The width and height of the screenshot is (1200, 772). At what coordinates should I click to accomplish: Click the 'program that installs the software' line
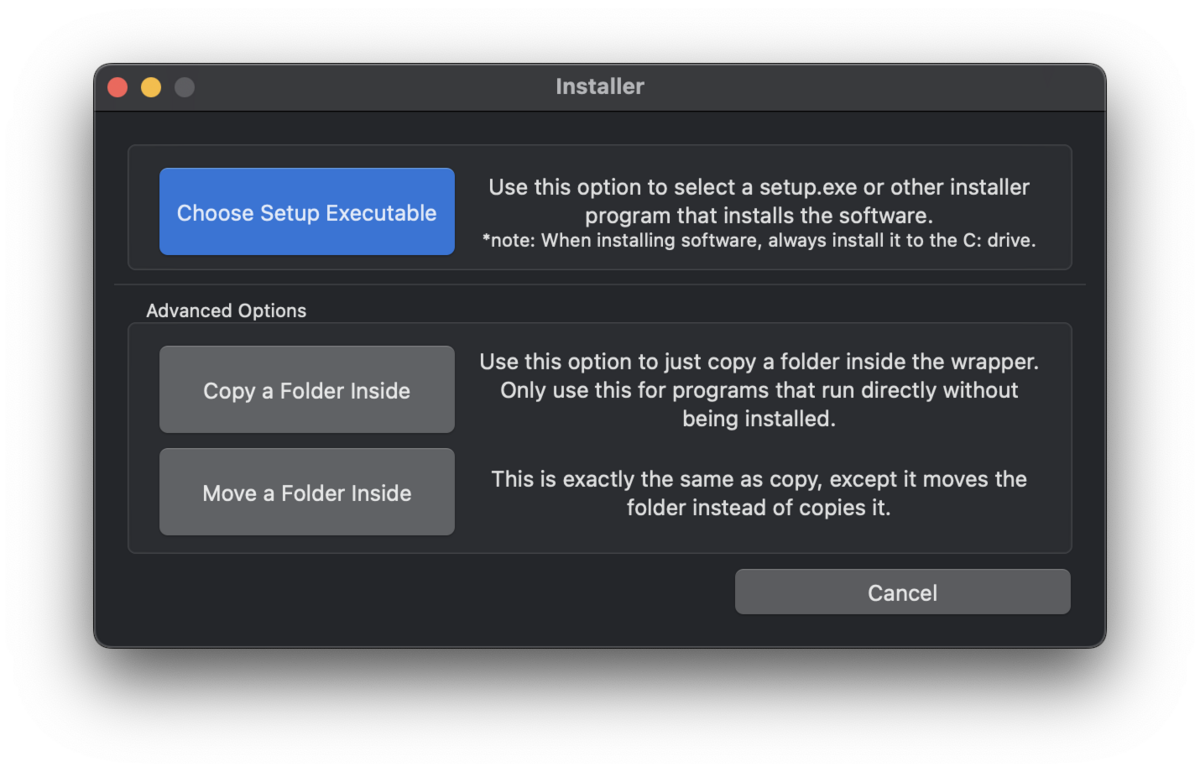tap(758, 215)
